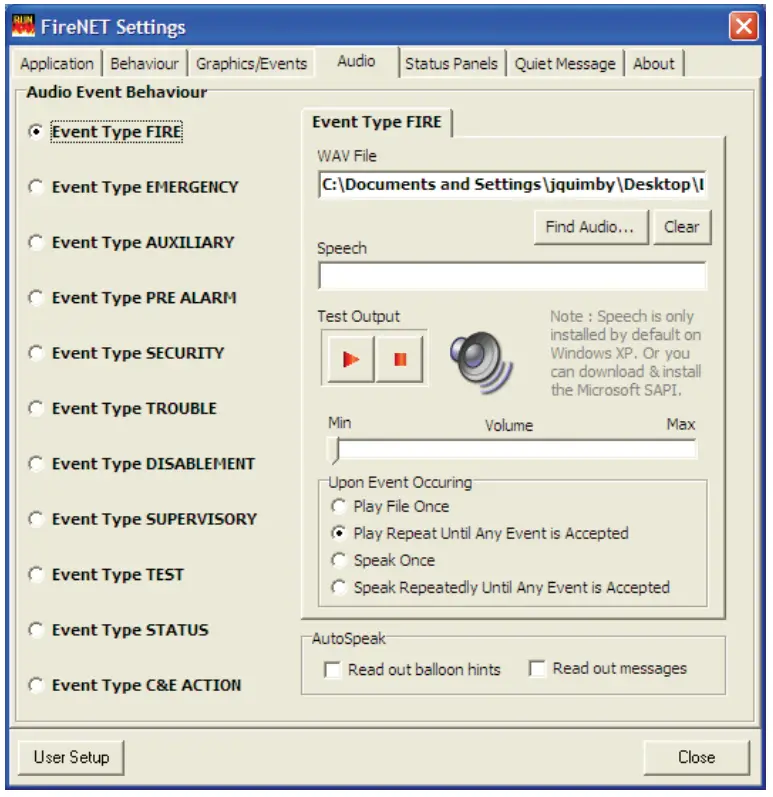Open the Graphics/Events tab
This screenshot has height=797, width=773.
252,64
